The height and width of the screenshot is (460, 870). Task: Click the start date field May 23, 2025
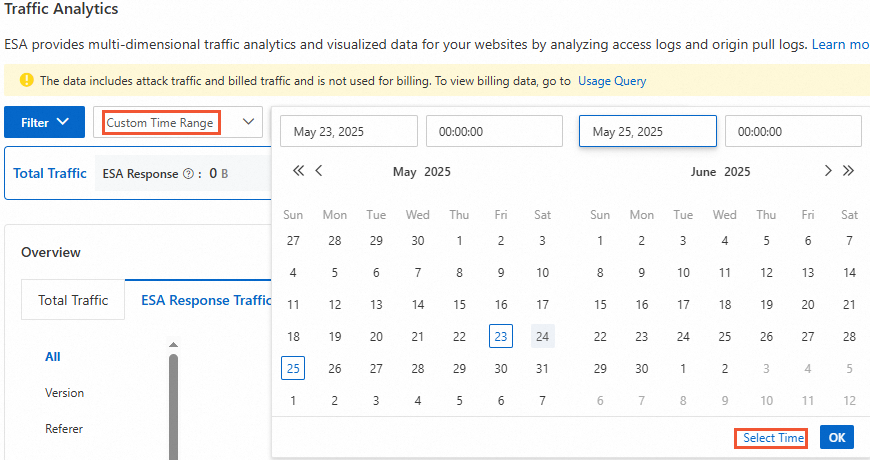[349, 131]
